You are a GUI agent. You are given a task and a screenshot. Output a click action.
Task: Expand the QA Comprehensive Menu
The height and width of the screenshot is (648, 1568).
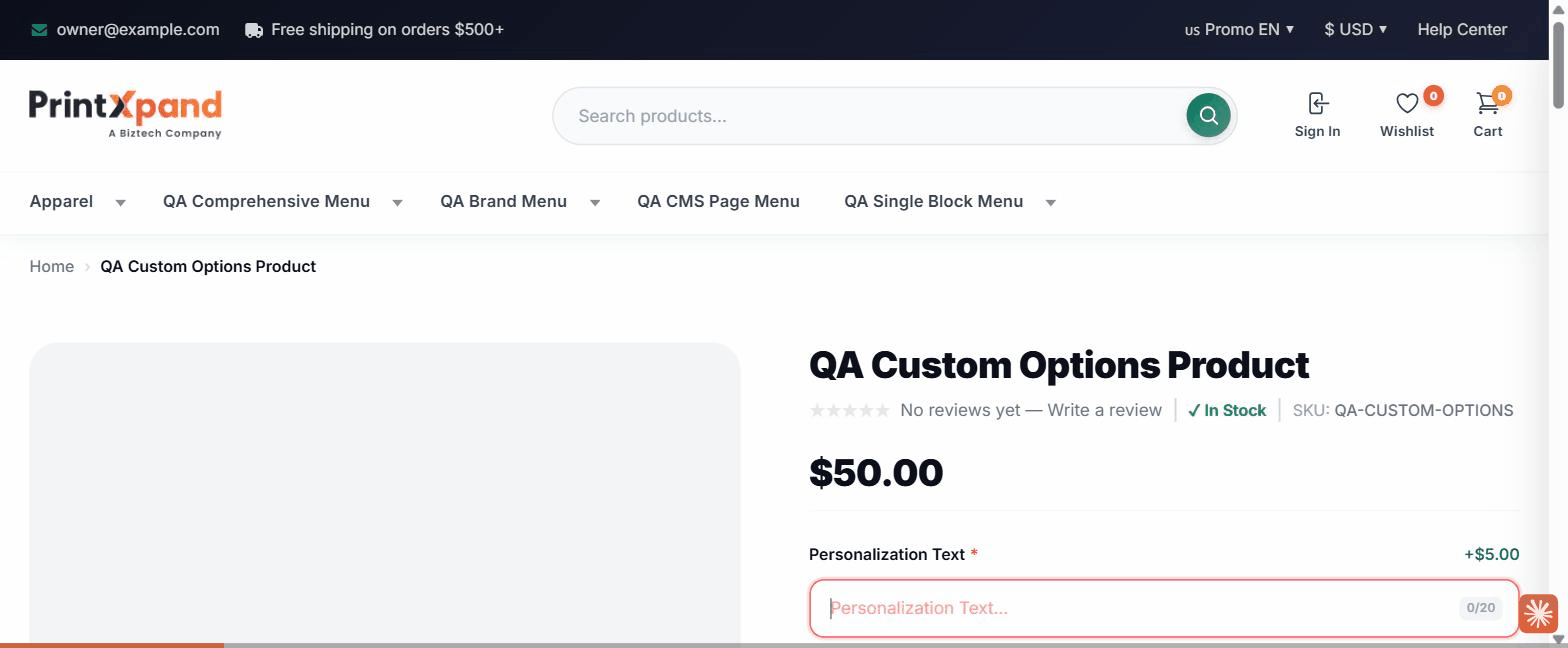click(283, 201)
